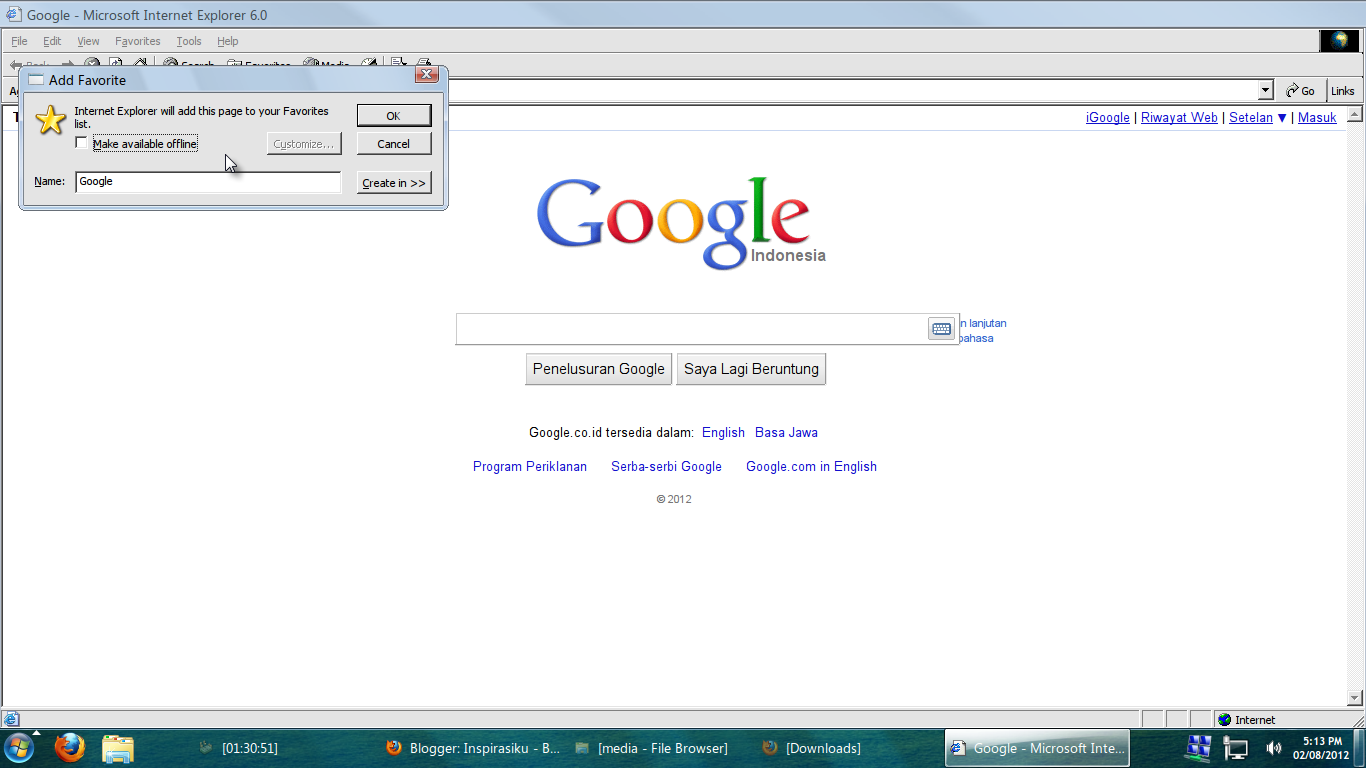Click the Name field containing Google
Screen dimensions: 1366x768
[208, 181]
